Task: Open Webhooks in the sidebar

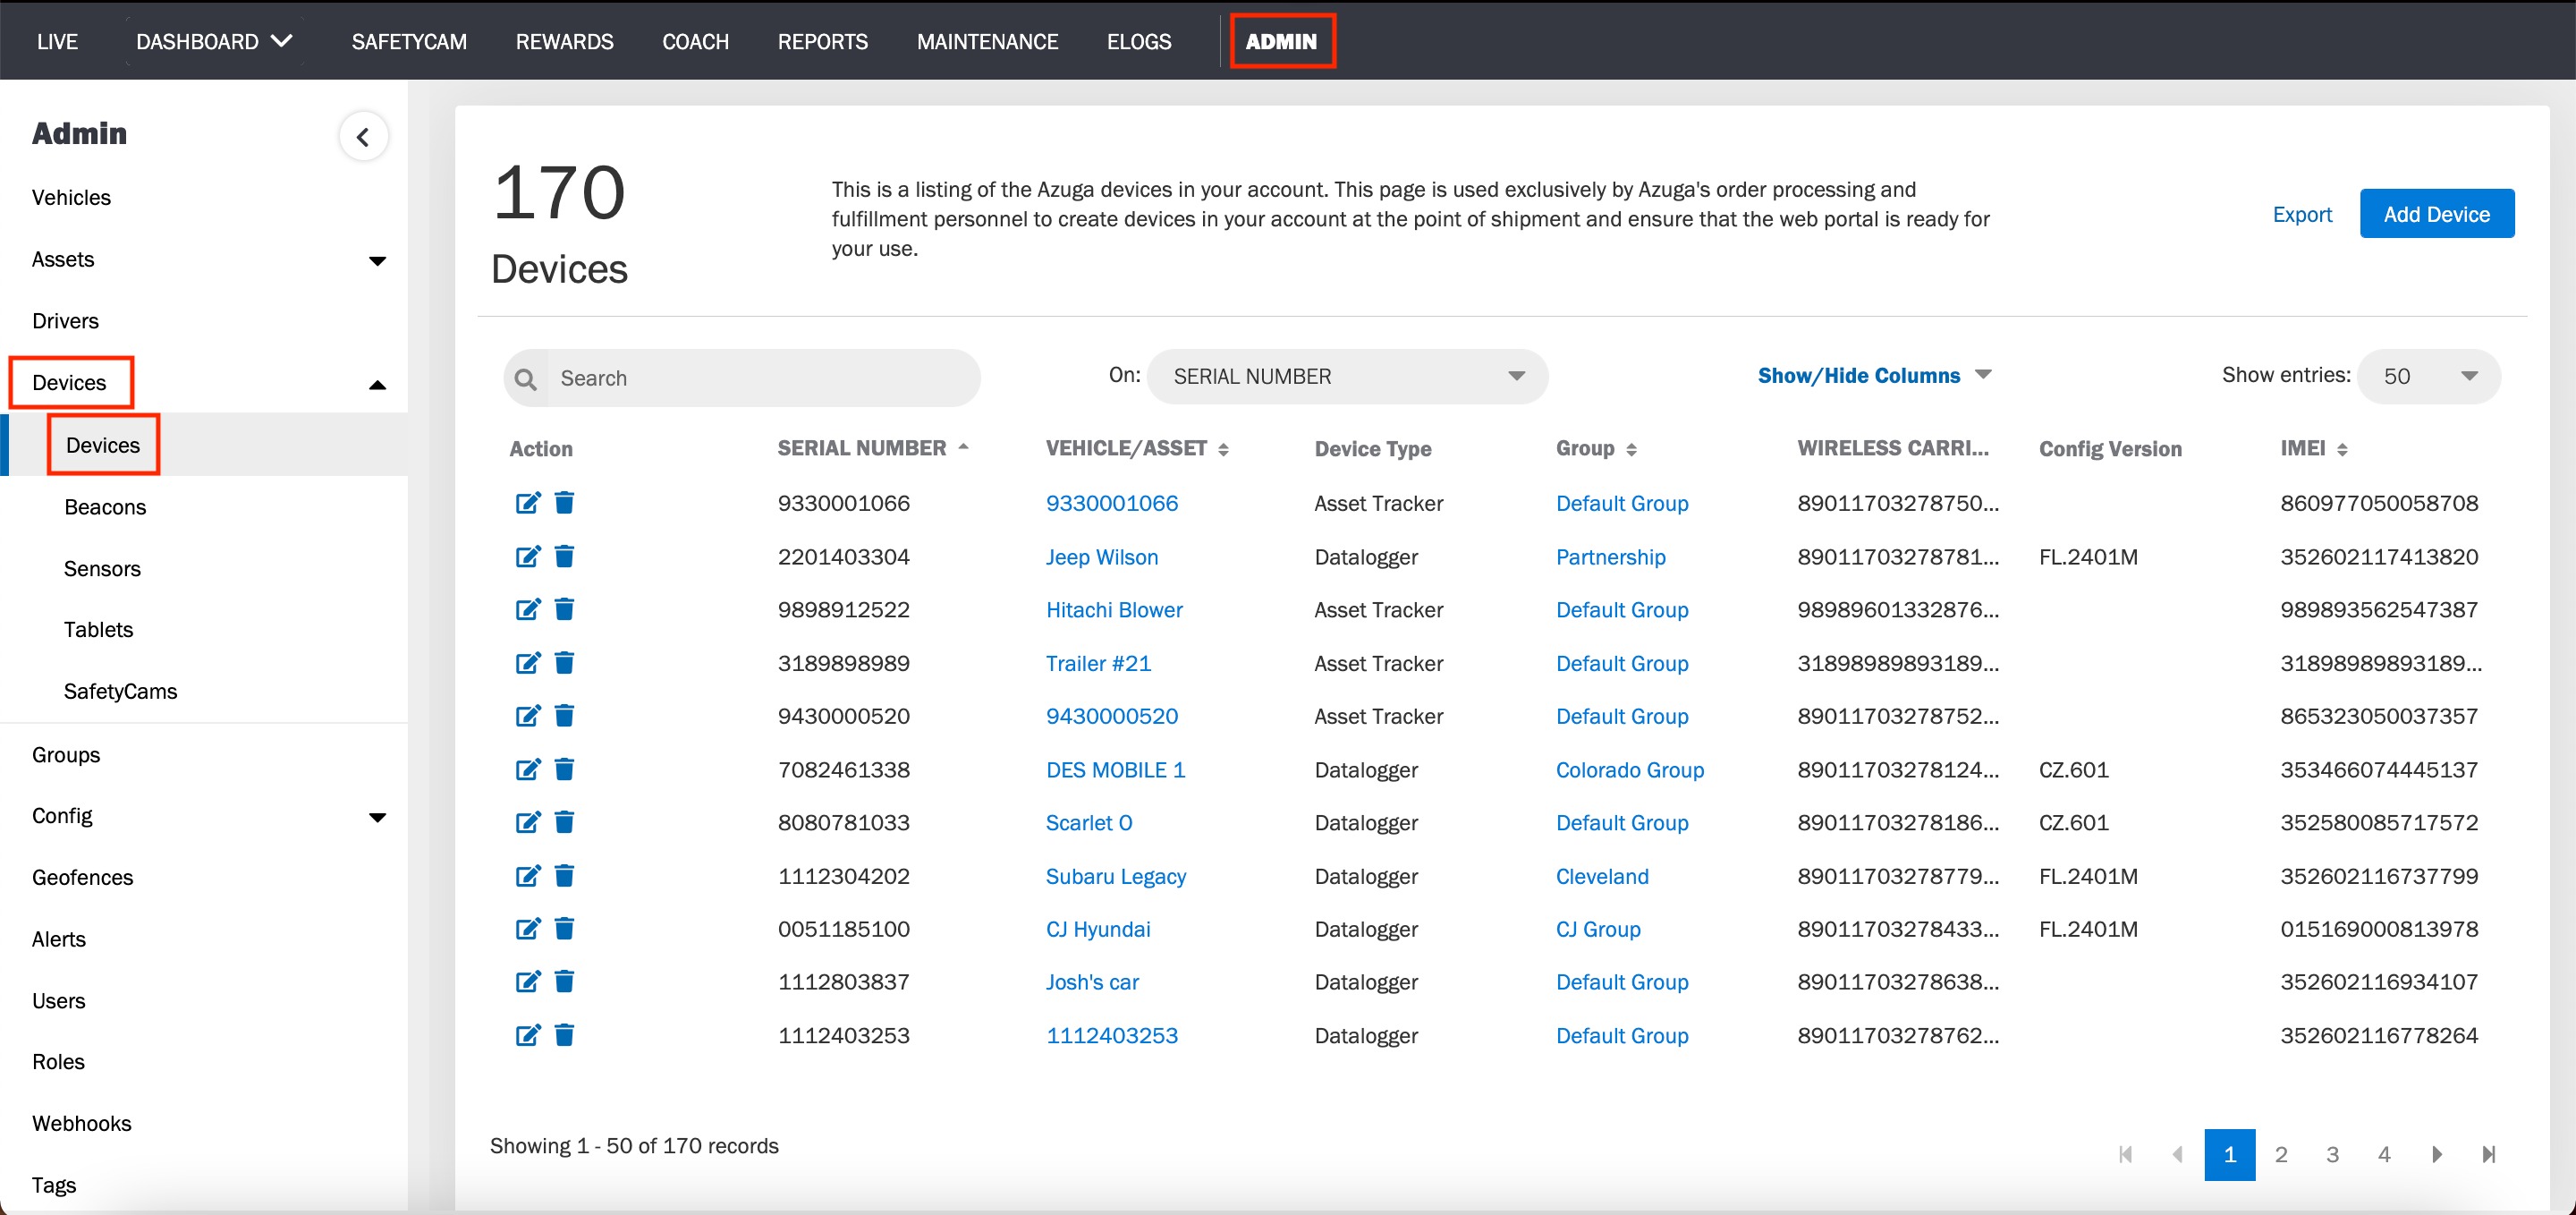Action: point(81,1123)
